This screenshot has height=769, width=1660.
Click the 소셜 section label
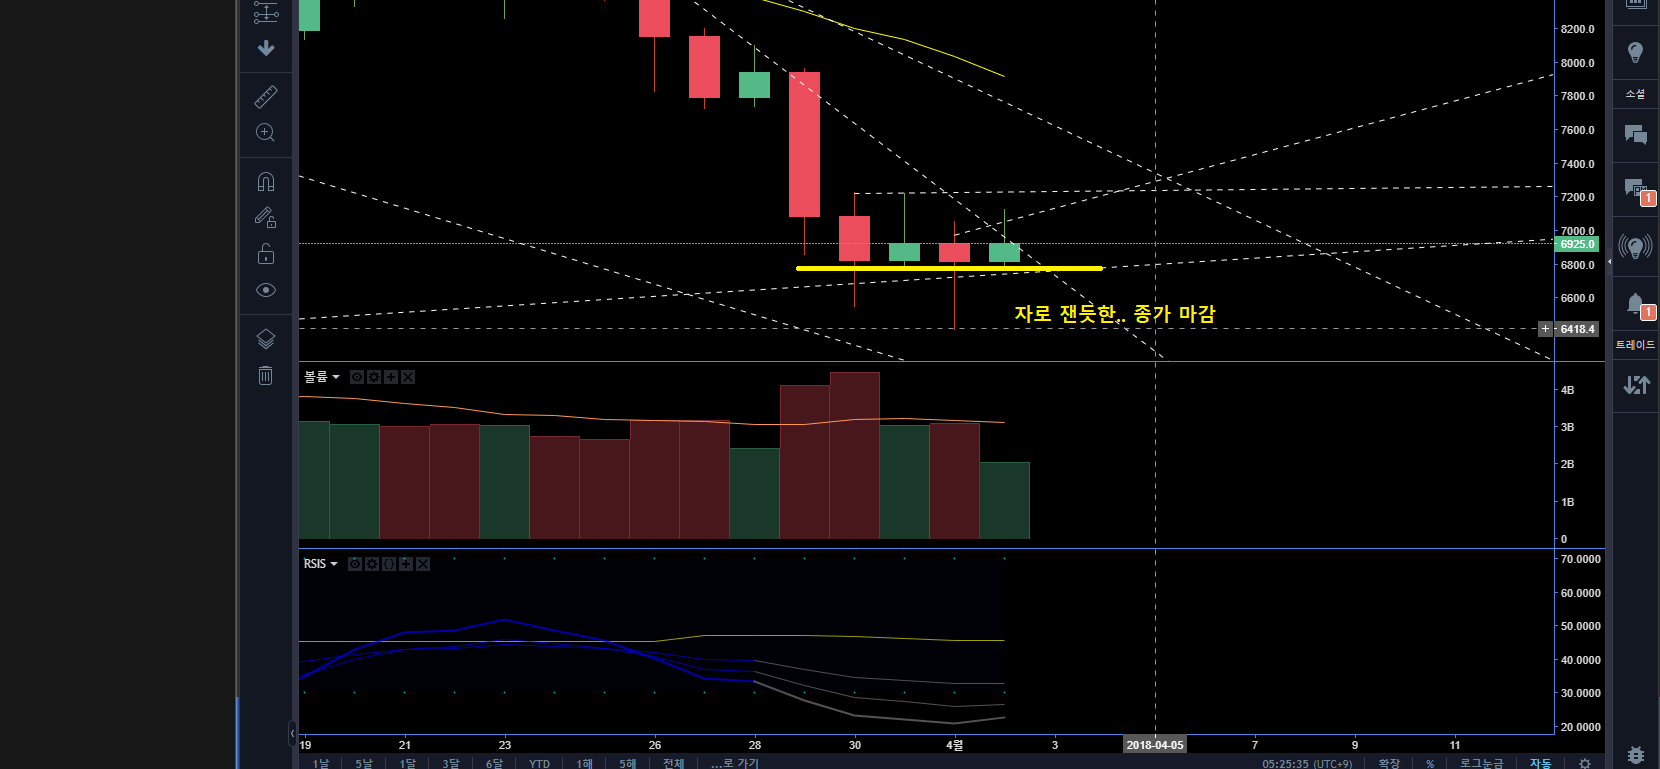click(1635, 94)
